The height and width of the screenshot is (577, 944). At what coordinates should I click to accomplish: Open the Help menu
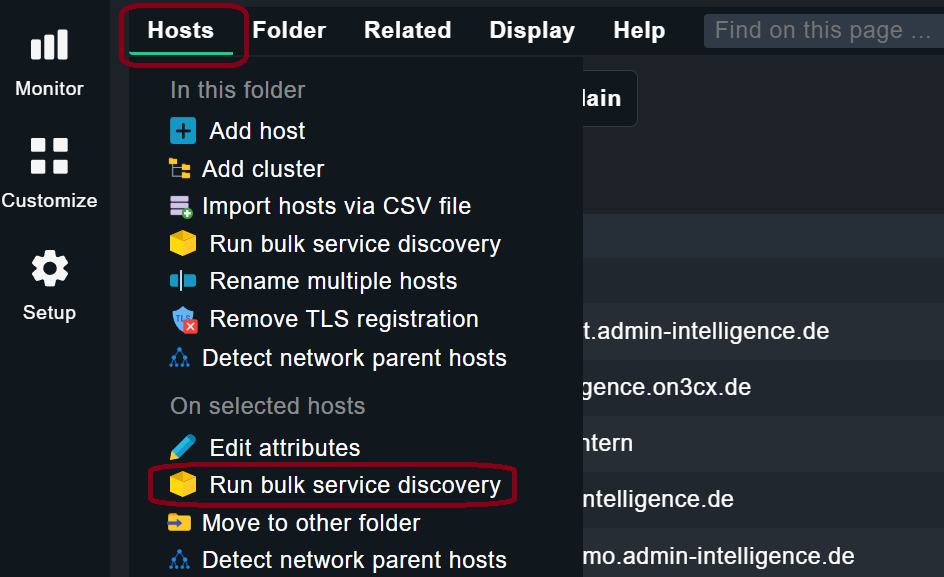(639, 30)
